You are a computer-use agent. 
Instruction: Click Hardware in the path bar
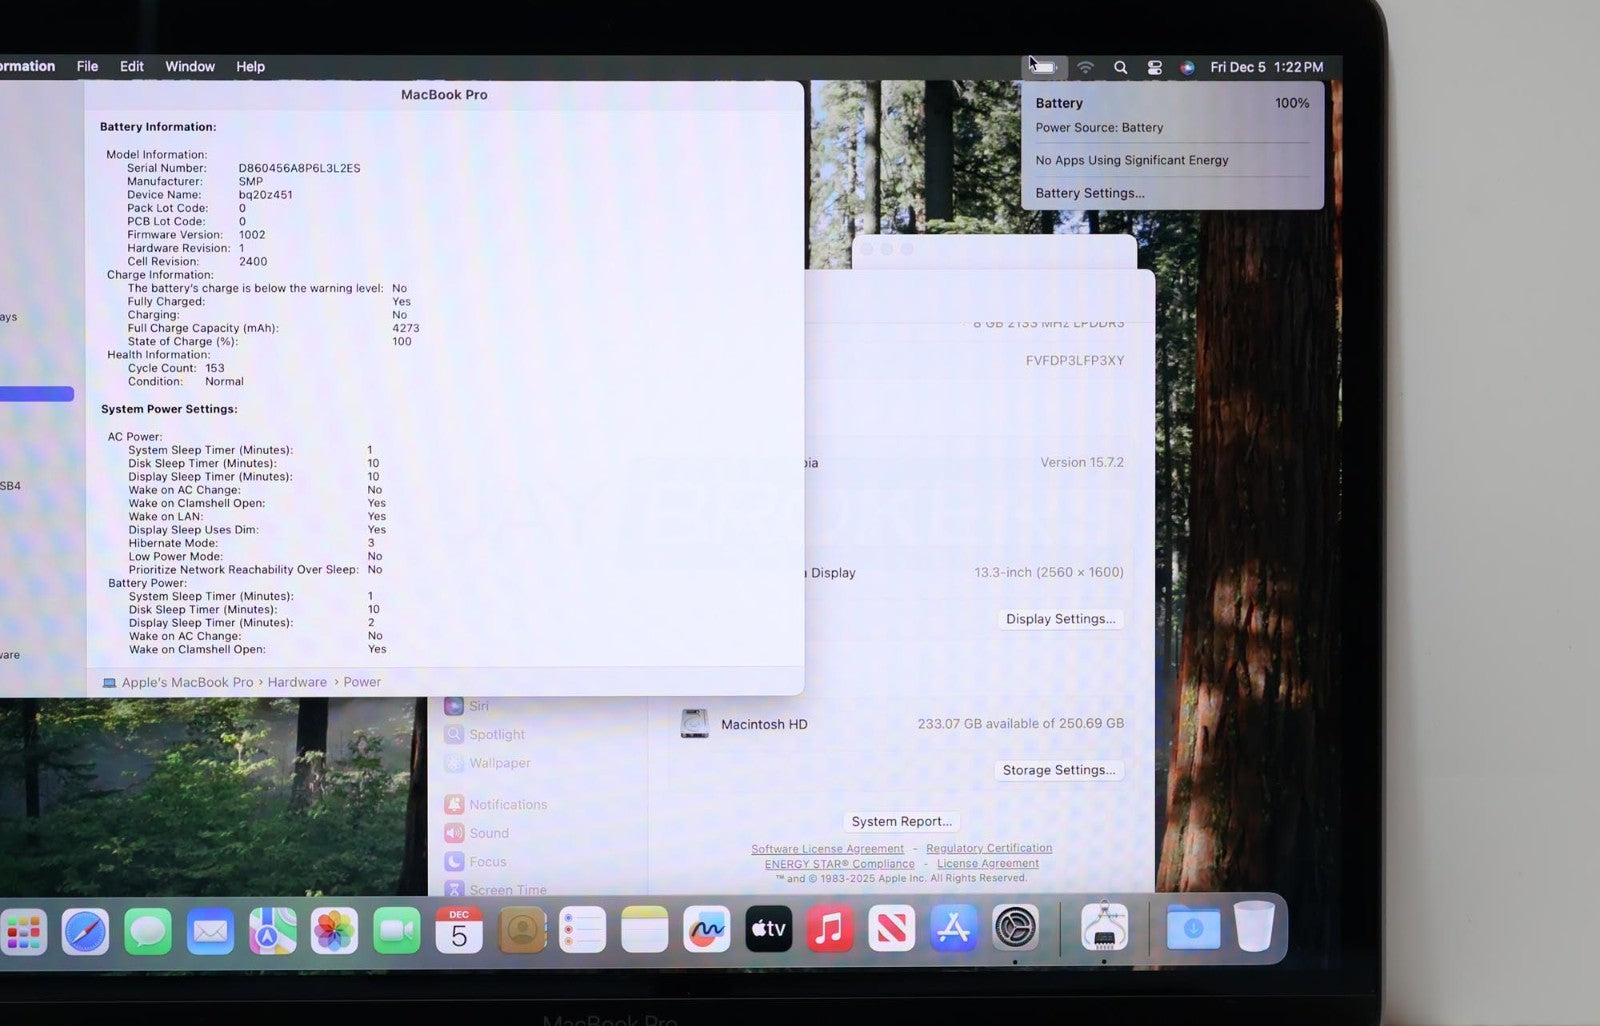coord(297,682)
